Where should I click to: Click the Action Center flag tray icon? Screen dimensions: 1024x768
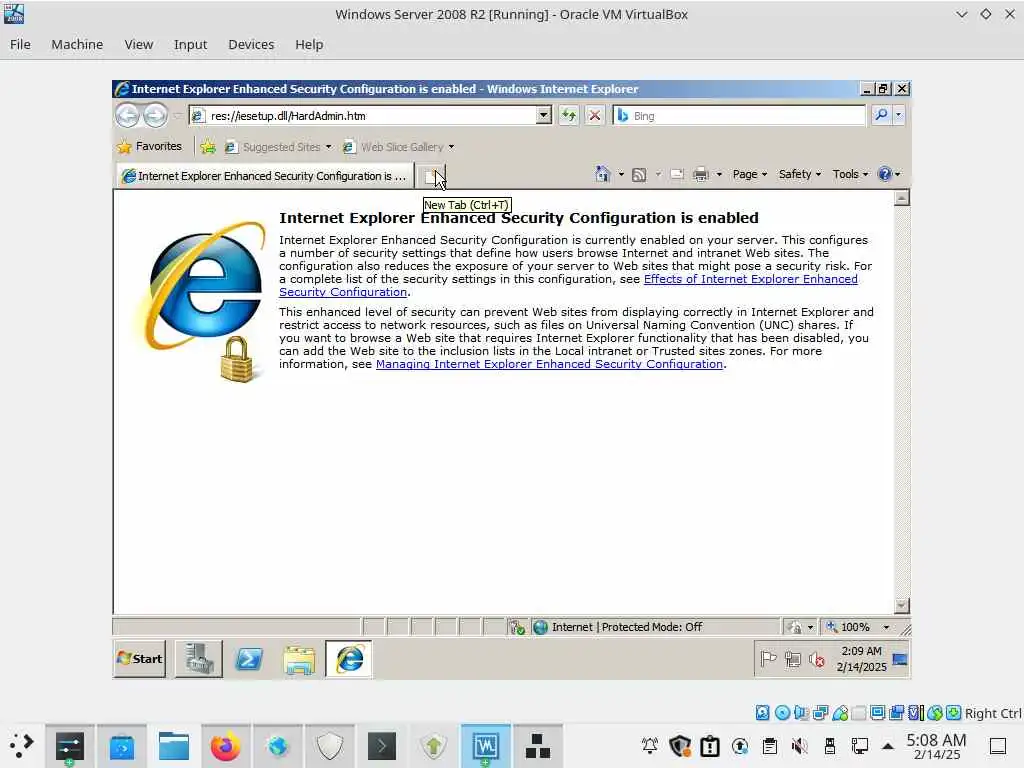768,660
